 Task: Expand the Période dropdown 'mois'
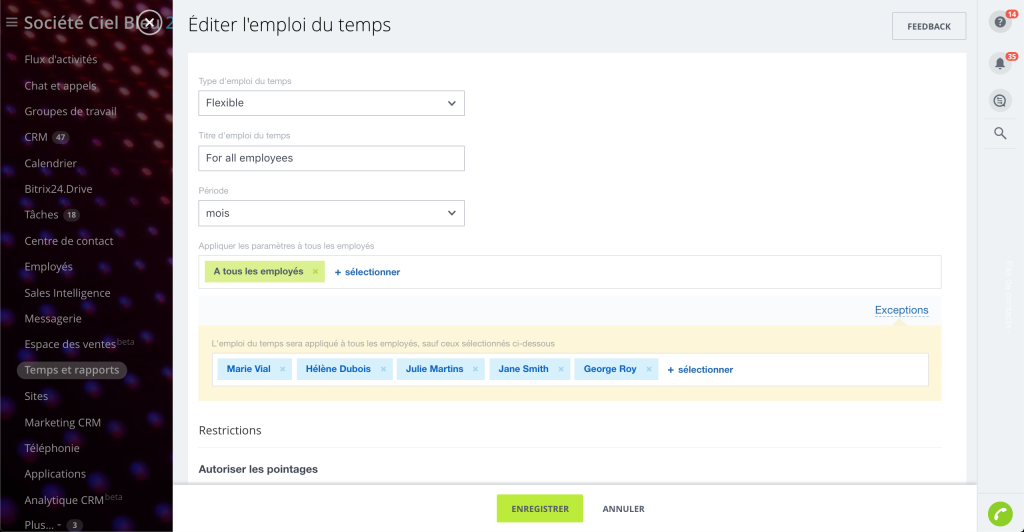[331, 213]
